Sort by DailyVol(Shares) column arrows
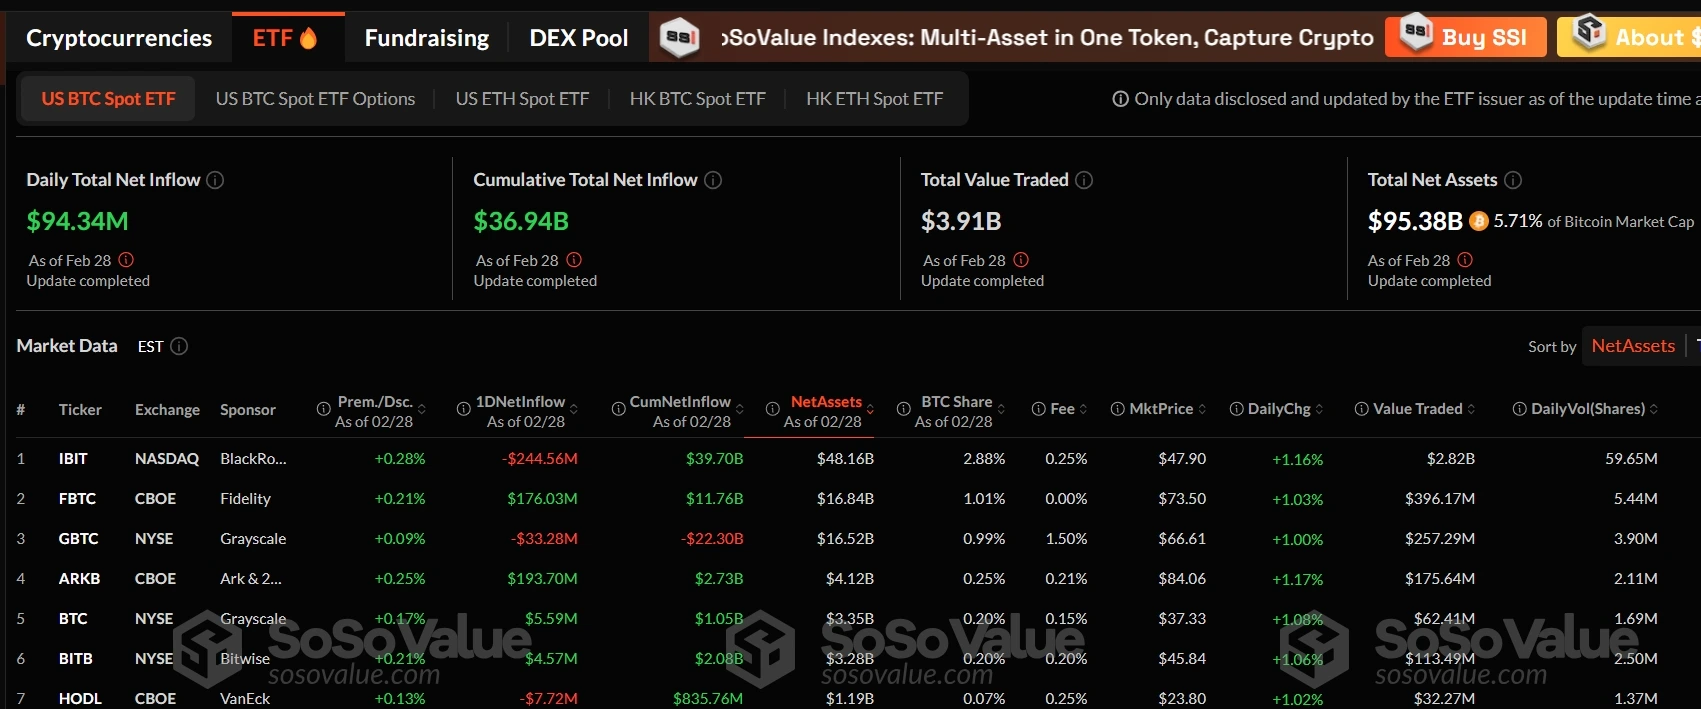This screenshot has height=709, width=1701. pos(1654,409)
